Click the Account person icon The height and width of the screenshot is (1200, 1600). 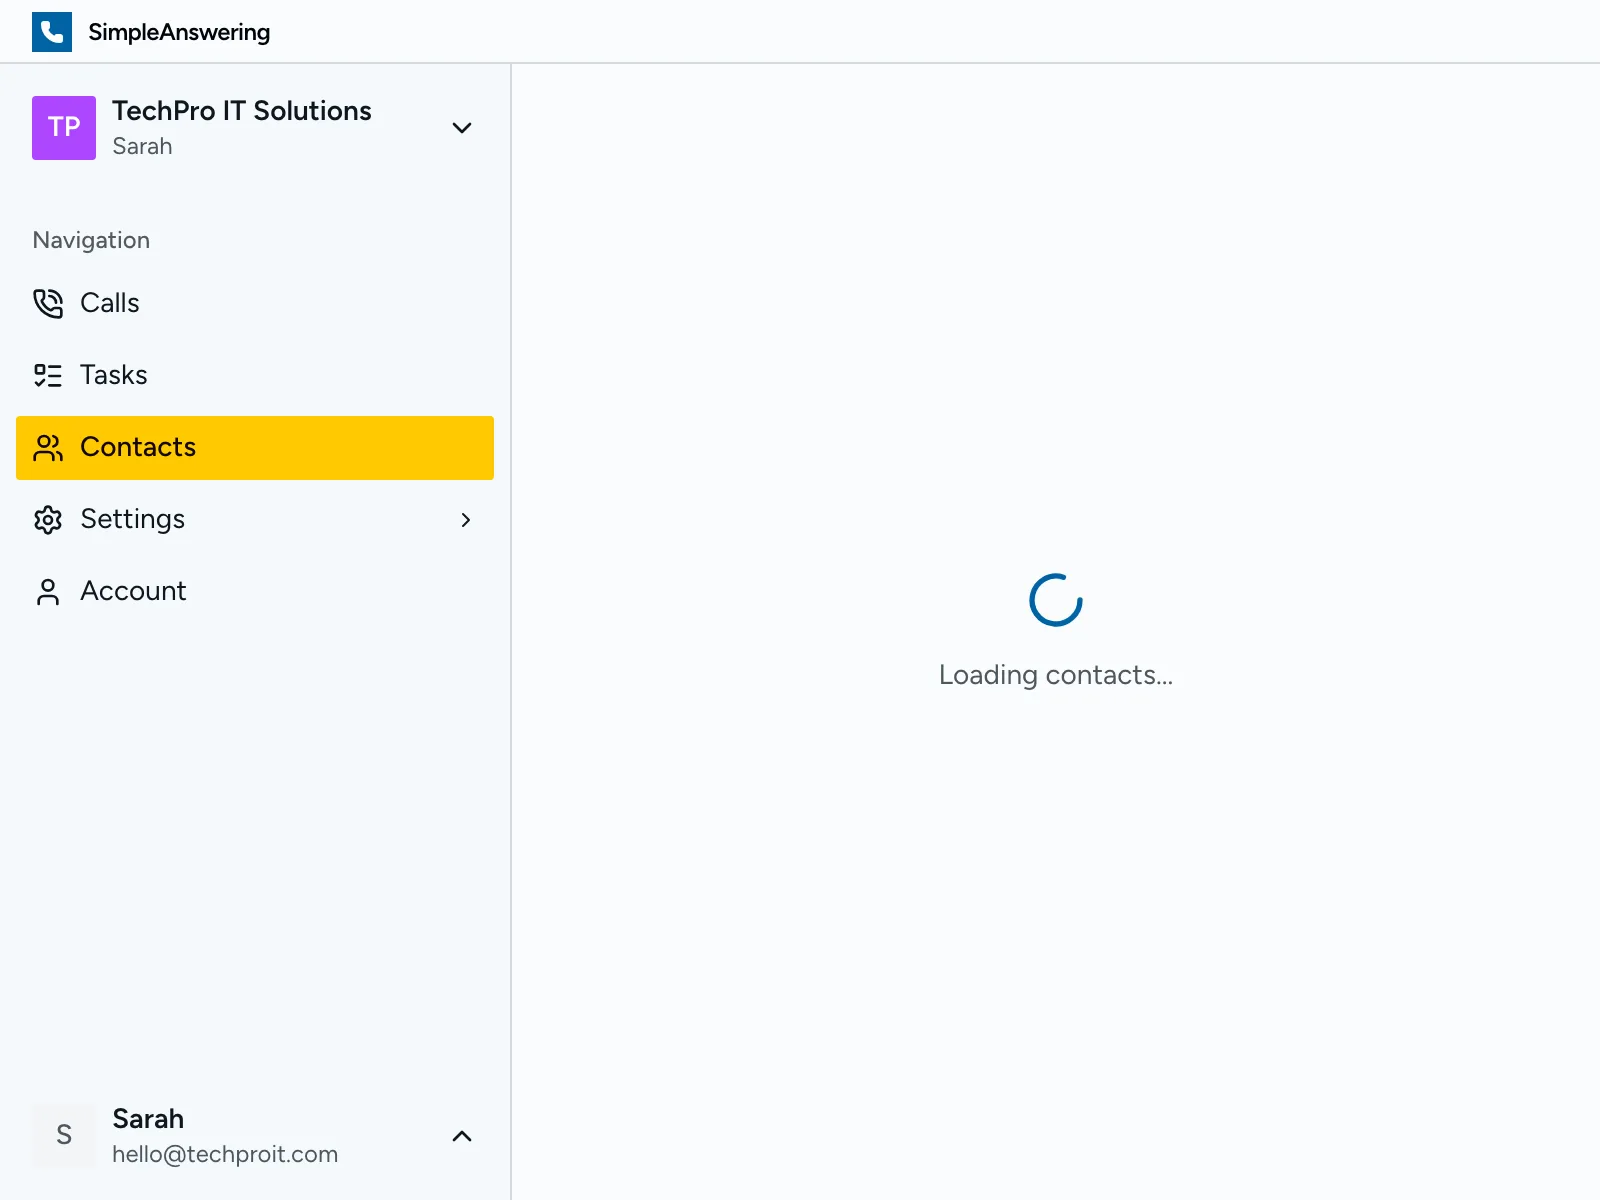point(48,591)
